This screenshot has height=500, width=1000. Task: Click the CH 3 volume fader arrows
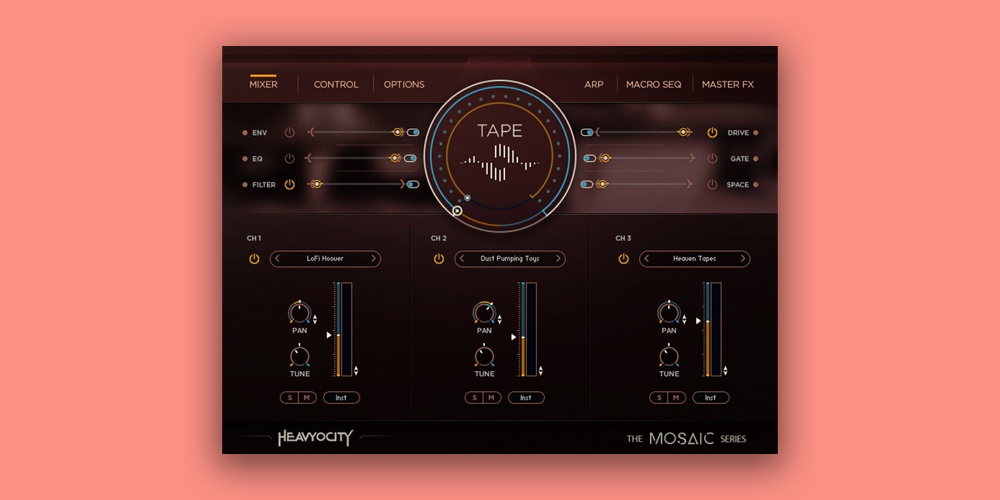coord(725,371)
